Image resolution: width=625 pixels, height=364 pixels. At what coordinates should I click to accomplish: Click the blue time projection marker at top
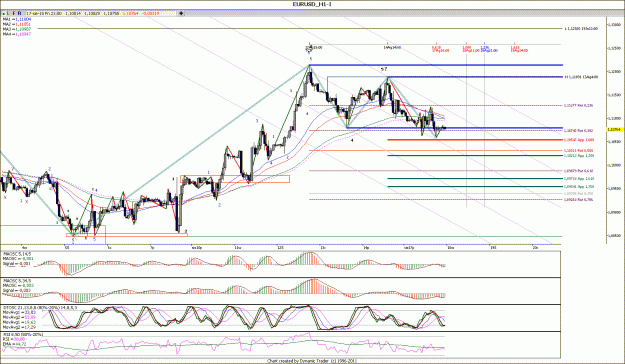pyautogui.click(x=489, y=49)
